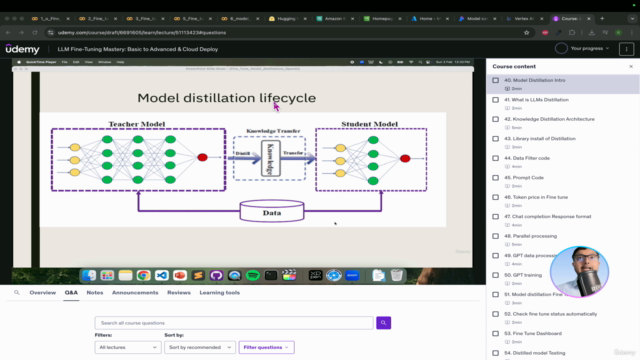Click the Terminal icon in the recorded dock
The image size is (640, 360).
click(x=271, y=276)
